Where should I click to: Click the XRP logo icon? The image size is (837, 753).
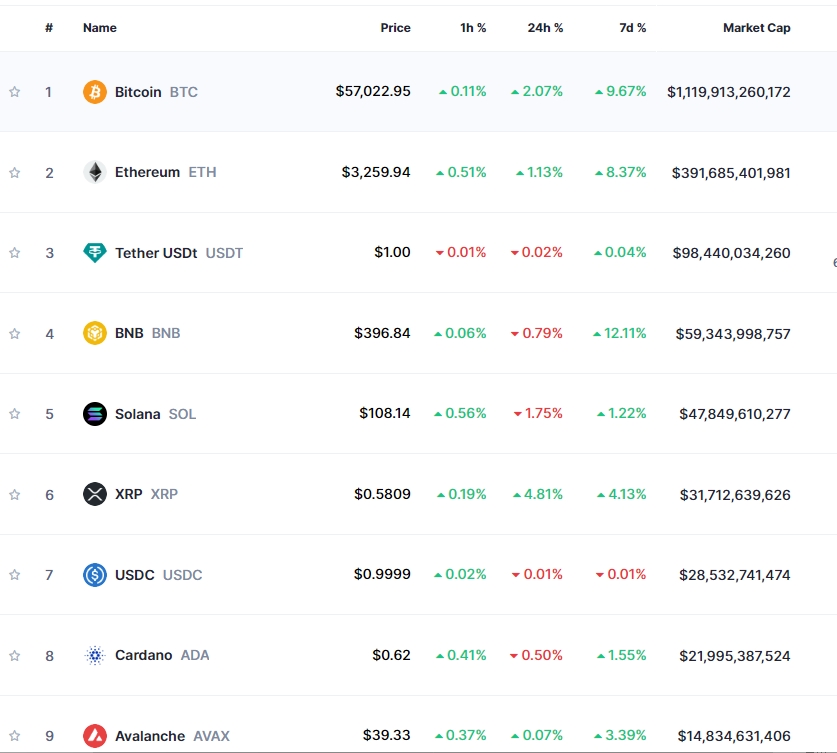pos(94,494)
